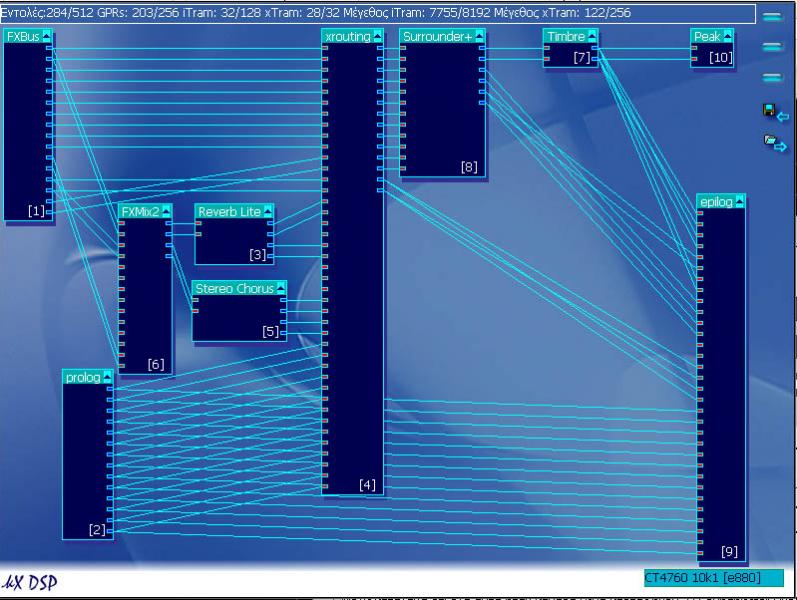Click the [9] label in epilog module
This screenshot has height=600, width=797.
(x=729, y=551)
